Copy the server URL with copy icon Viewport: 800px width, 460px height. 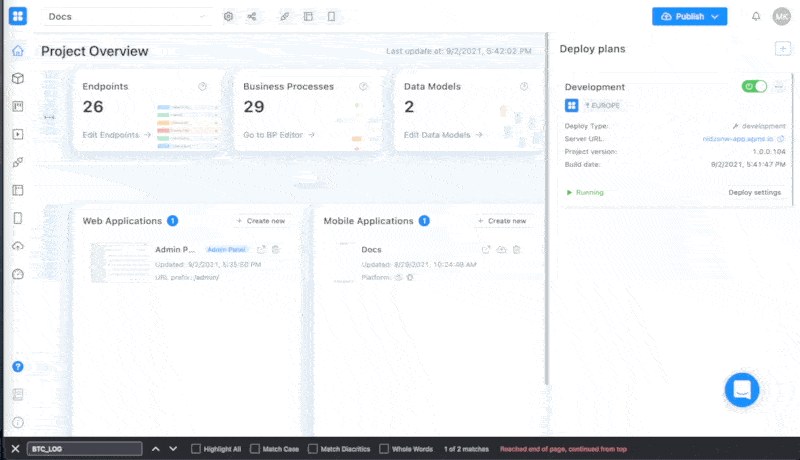click(781, 139)
